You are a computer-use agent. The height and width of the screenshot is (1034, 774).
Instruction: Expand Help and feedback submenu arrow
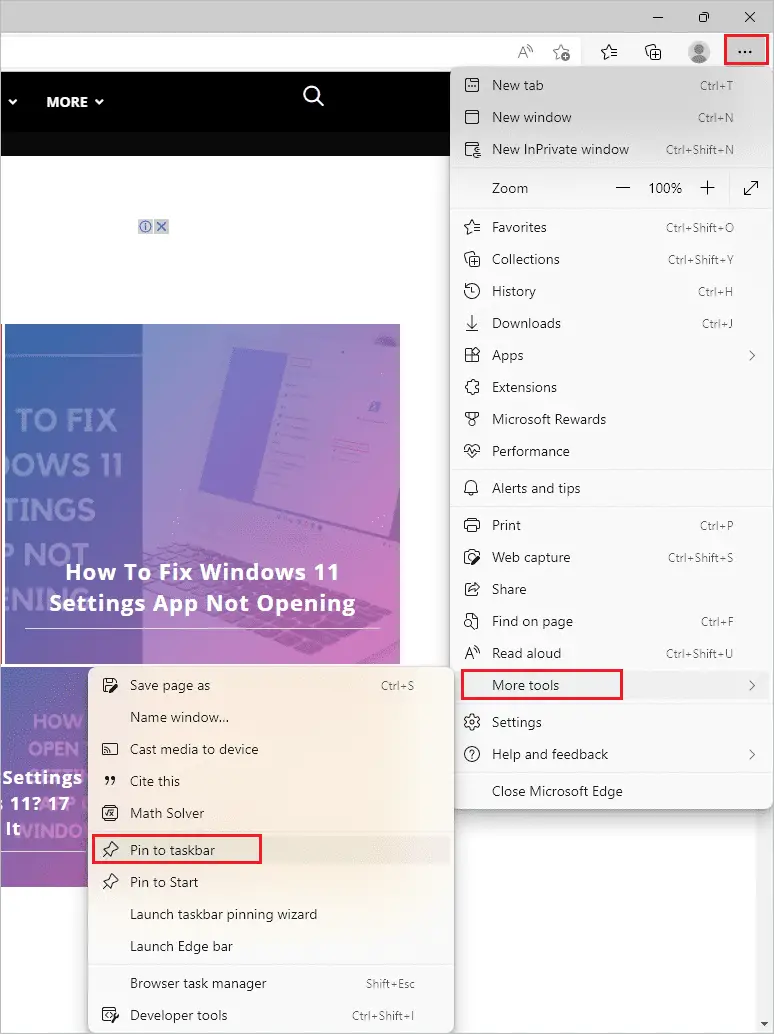752,754
